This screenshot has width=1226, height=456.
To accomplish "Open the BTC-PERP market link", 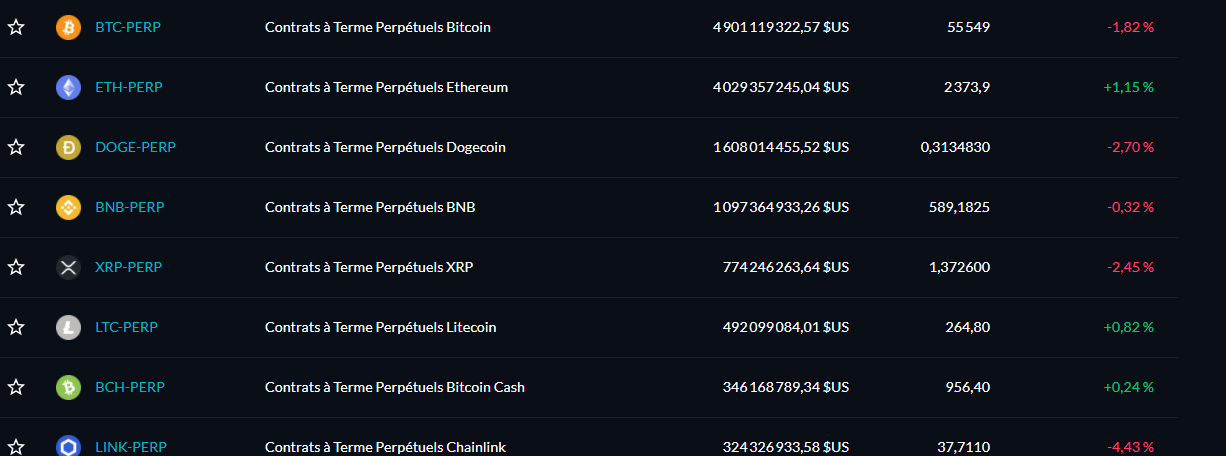I will tap(127, 27).
